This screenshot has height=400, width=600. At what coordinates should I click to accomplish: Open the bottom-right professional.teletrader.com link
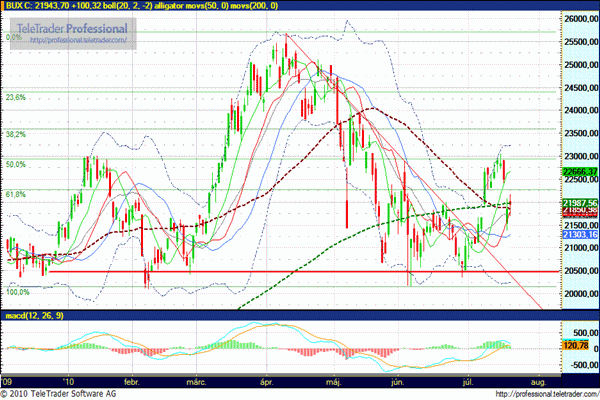539,394
